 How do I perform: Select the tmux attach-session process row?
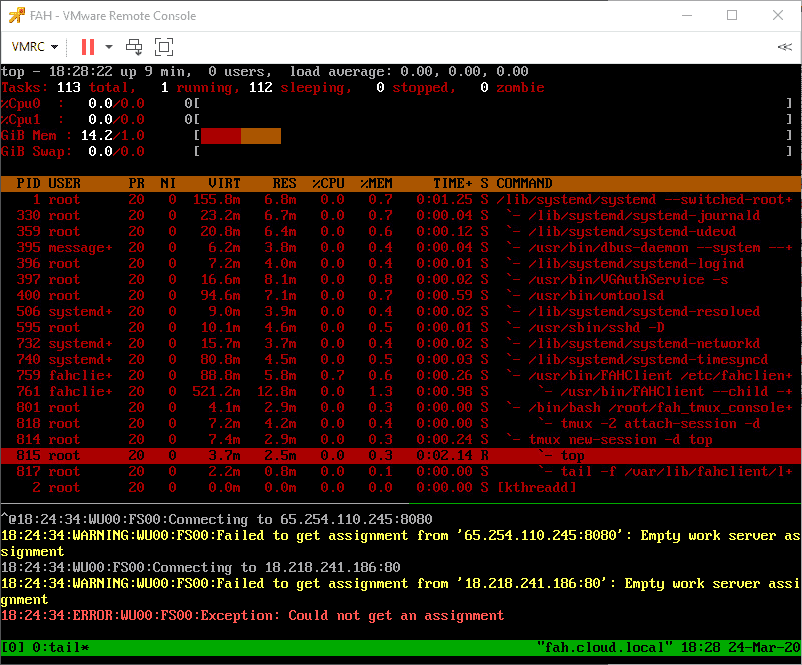(400, 424)
